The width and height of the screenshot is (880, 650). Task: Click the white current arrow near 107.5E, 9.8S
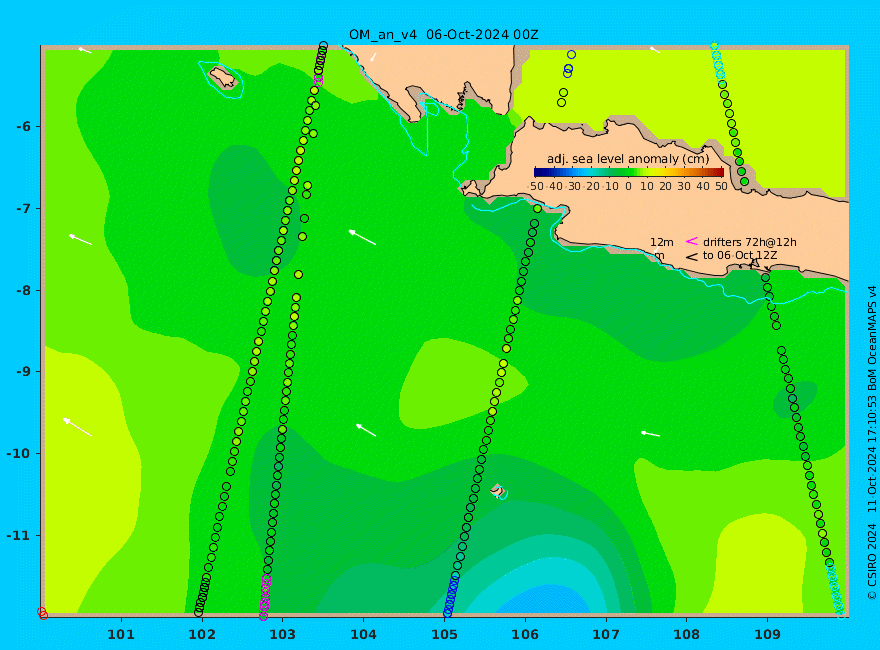650,434
